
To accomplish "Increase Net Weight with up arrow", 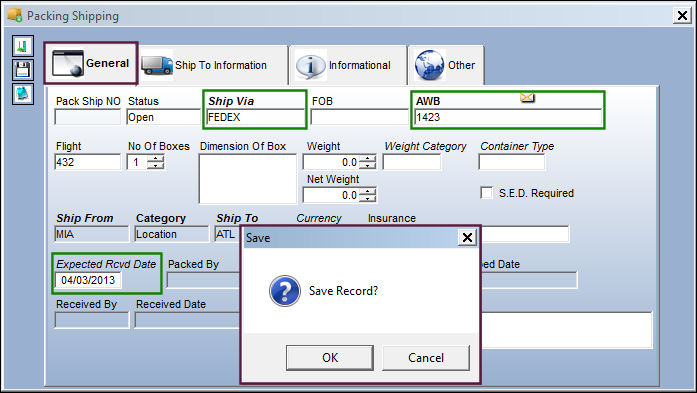I will (x=367, y=192).
